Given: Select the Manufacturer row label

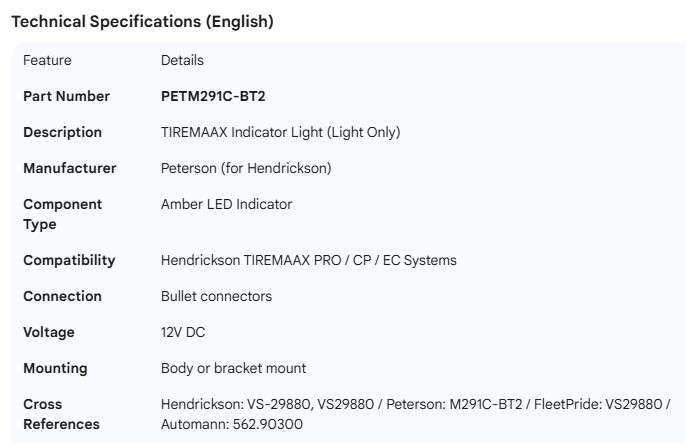Looking at the screenshot, I should (x=69, y=168).
